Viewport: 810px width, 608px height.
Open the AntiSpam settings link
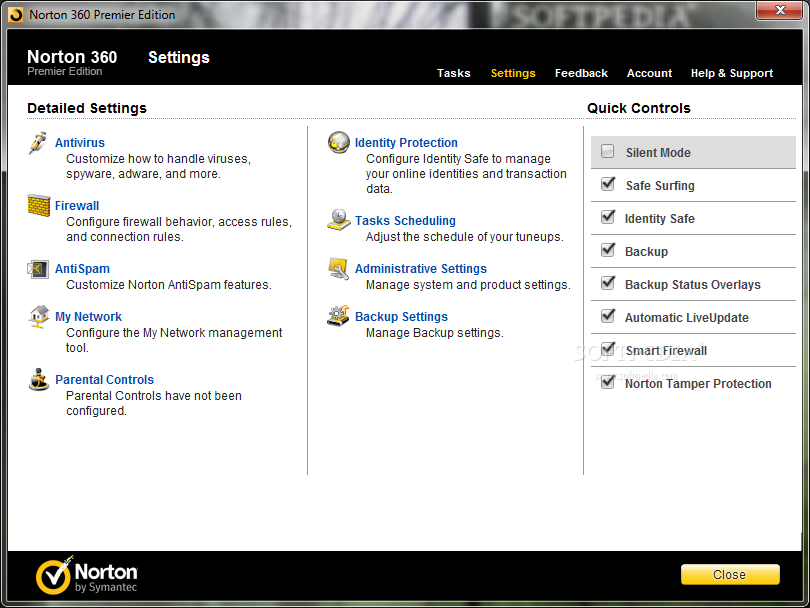82,269
